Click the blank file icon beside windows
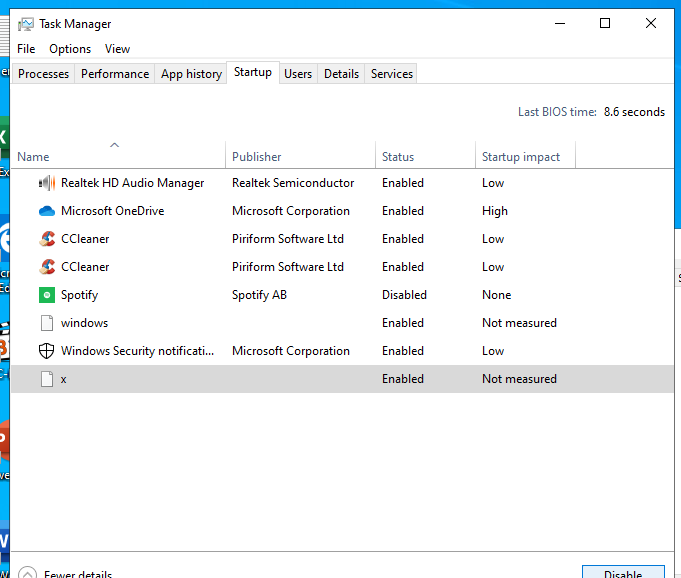Screen dimensions: 681x578 (47, 323)
